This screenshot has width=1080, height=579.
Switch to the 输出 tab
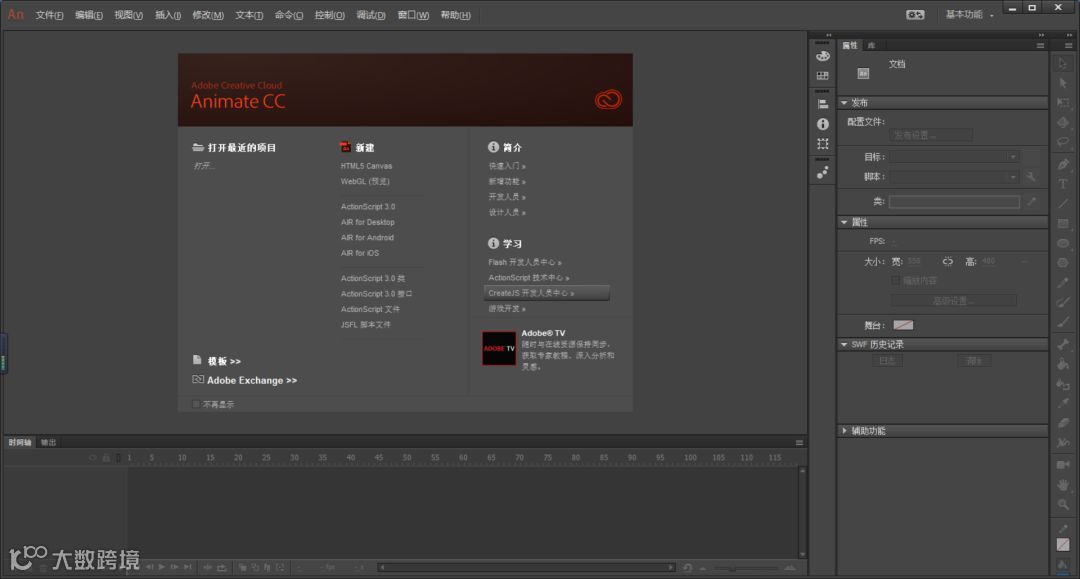coord(48,443)
